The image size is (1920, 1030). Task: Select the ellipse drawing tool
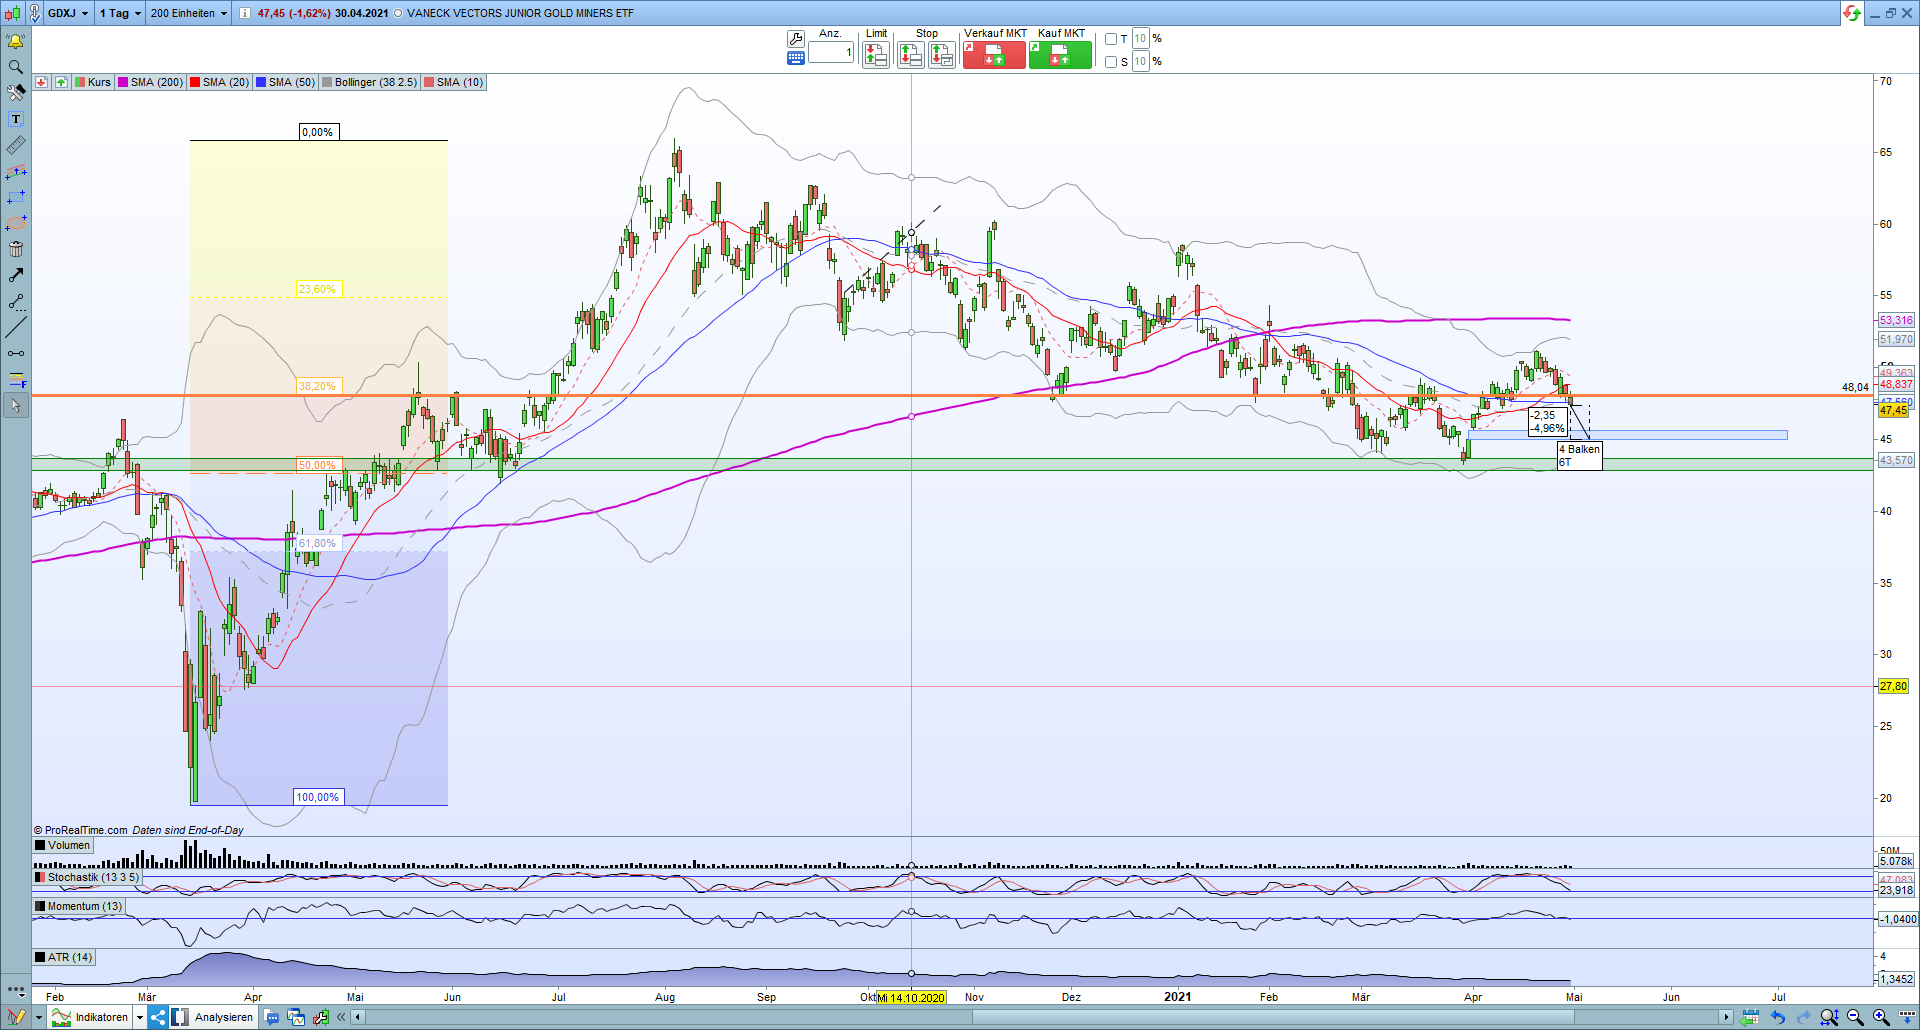[16, 223]
